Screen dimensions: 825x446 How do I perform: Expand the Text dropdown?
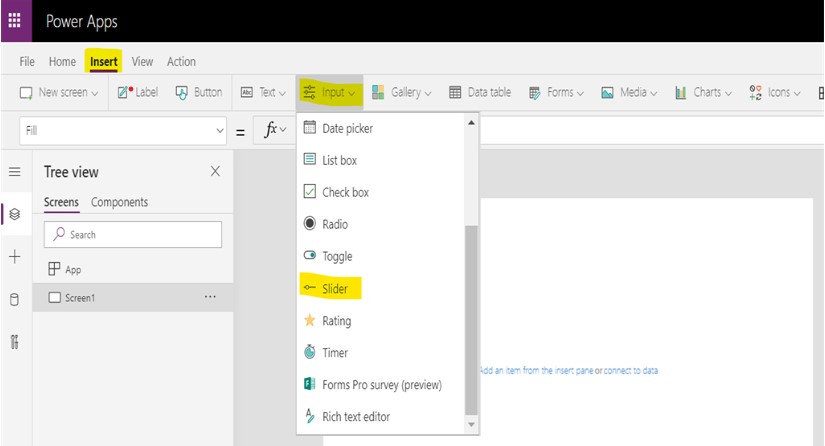point(263,93)
